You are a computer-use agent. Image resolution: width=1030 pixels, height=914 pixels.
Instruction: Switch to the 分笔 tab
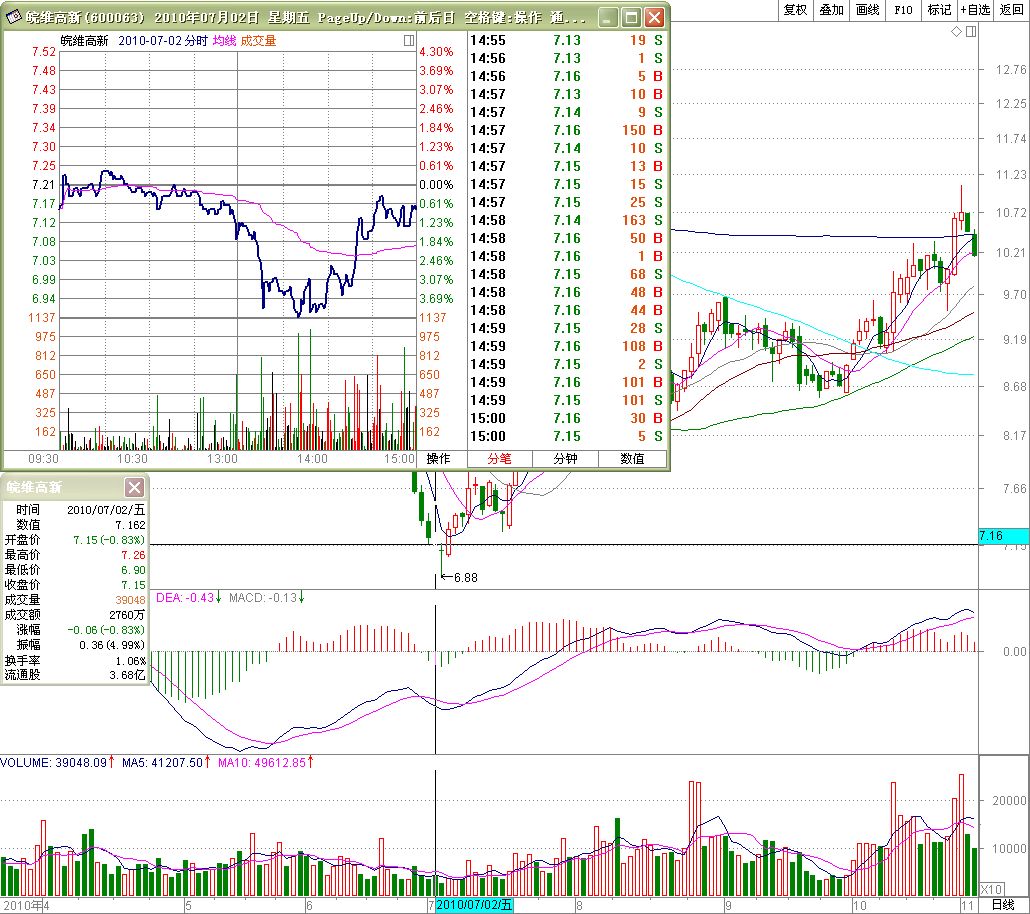tap(500, 459)
